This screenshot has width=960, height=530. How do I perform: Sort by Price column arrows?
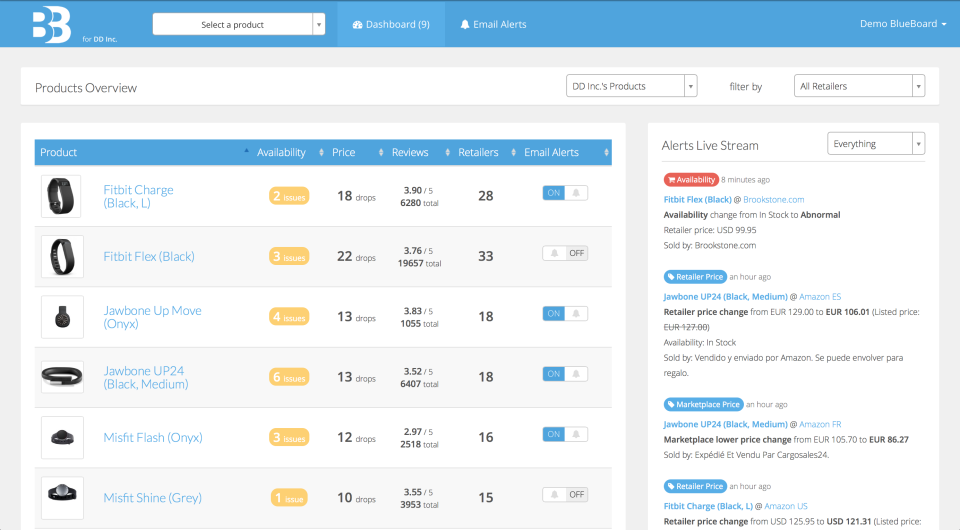coord(381,152)
